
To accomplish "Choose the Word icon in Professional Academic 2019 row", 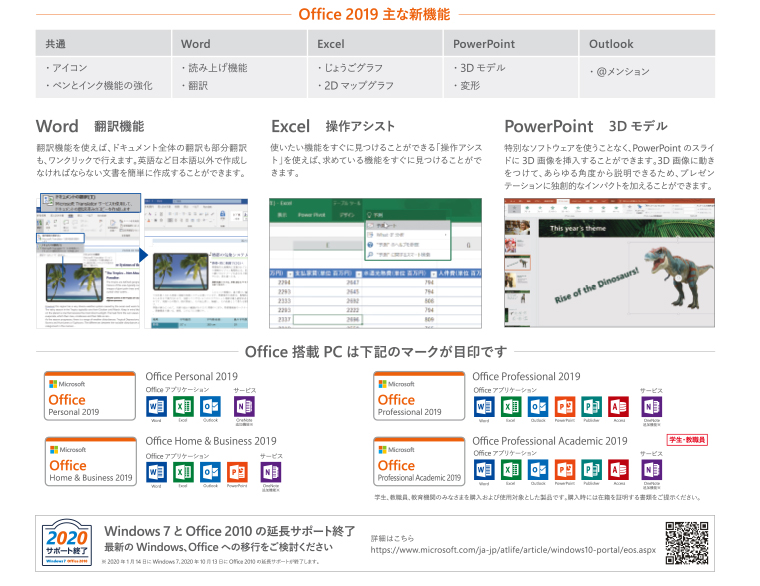I will (x=484, y=470).
